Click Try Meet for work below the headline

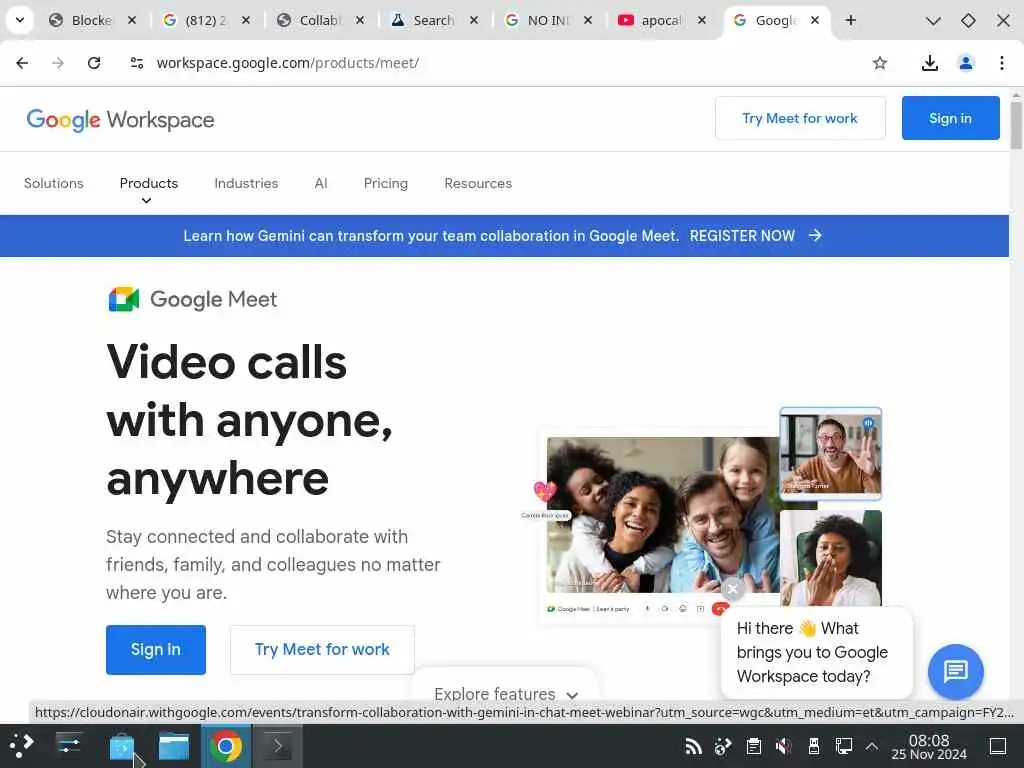pyautogui.click(x=322, y=649)
